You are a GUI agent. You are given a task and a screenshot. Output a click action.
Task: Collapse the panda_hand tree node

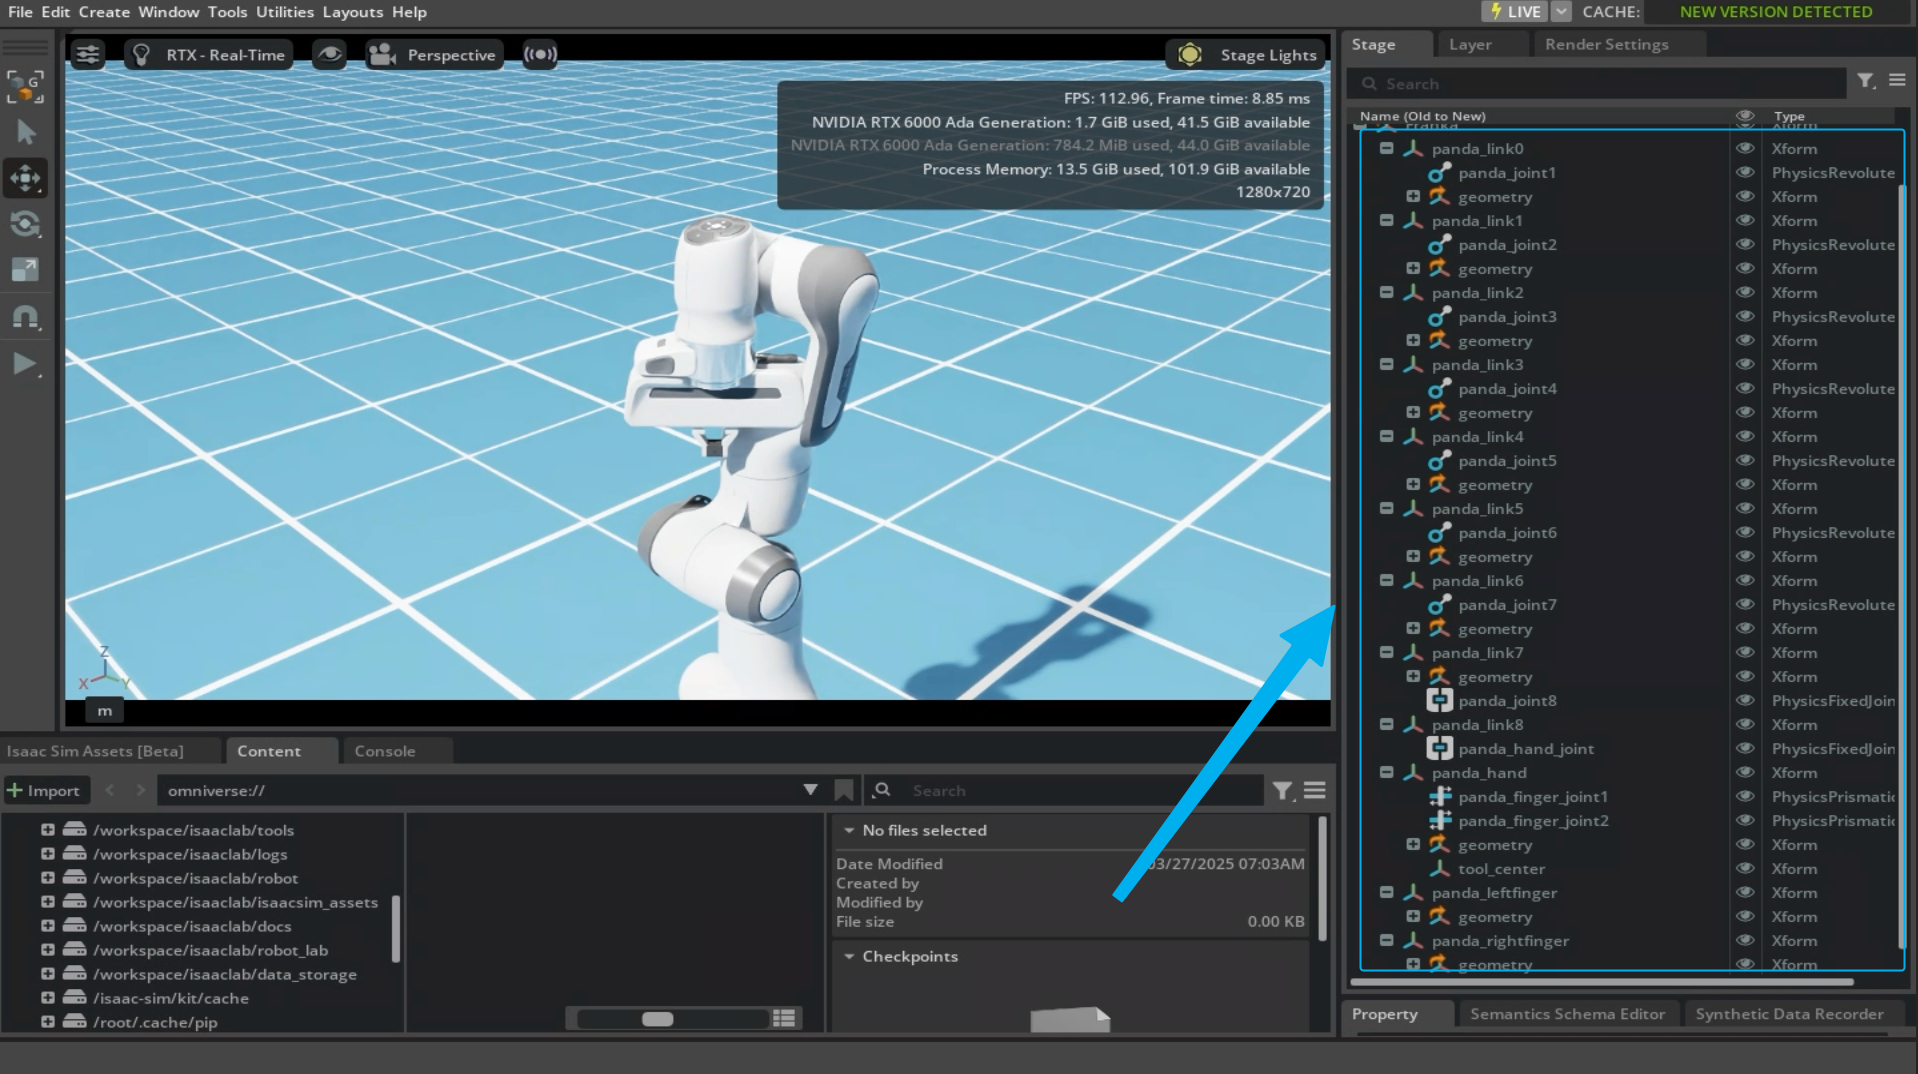[x=1387, y=772]
